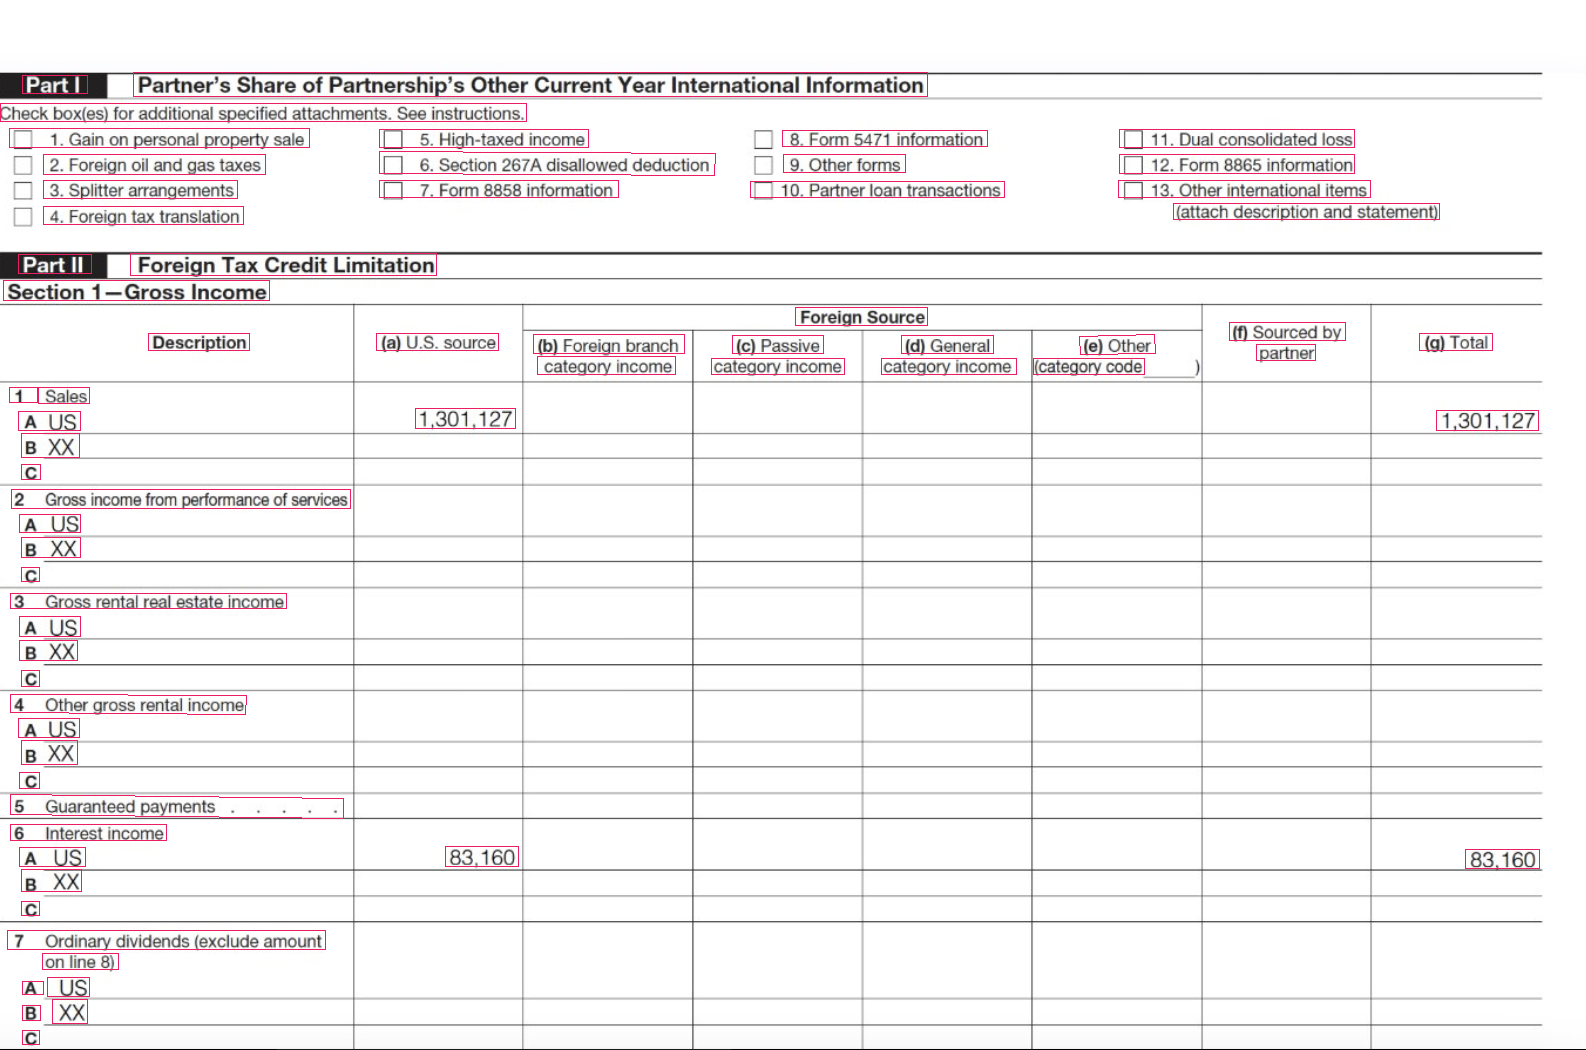The width and height of the screenshot is (1586, 1050).
Task: Check the Other forms box
Action: pyautogui.click(x=763, y=165)
